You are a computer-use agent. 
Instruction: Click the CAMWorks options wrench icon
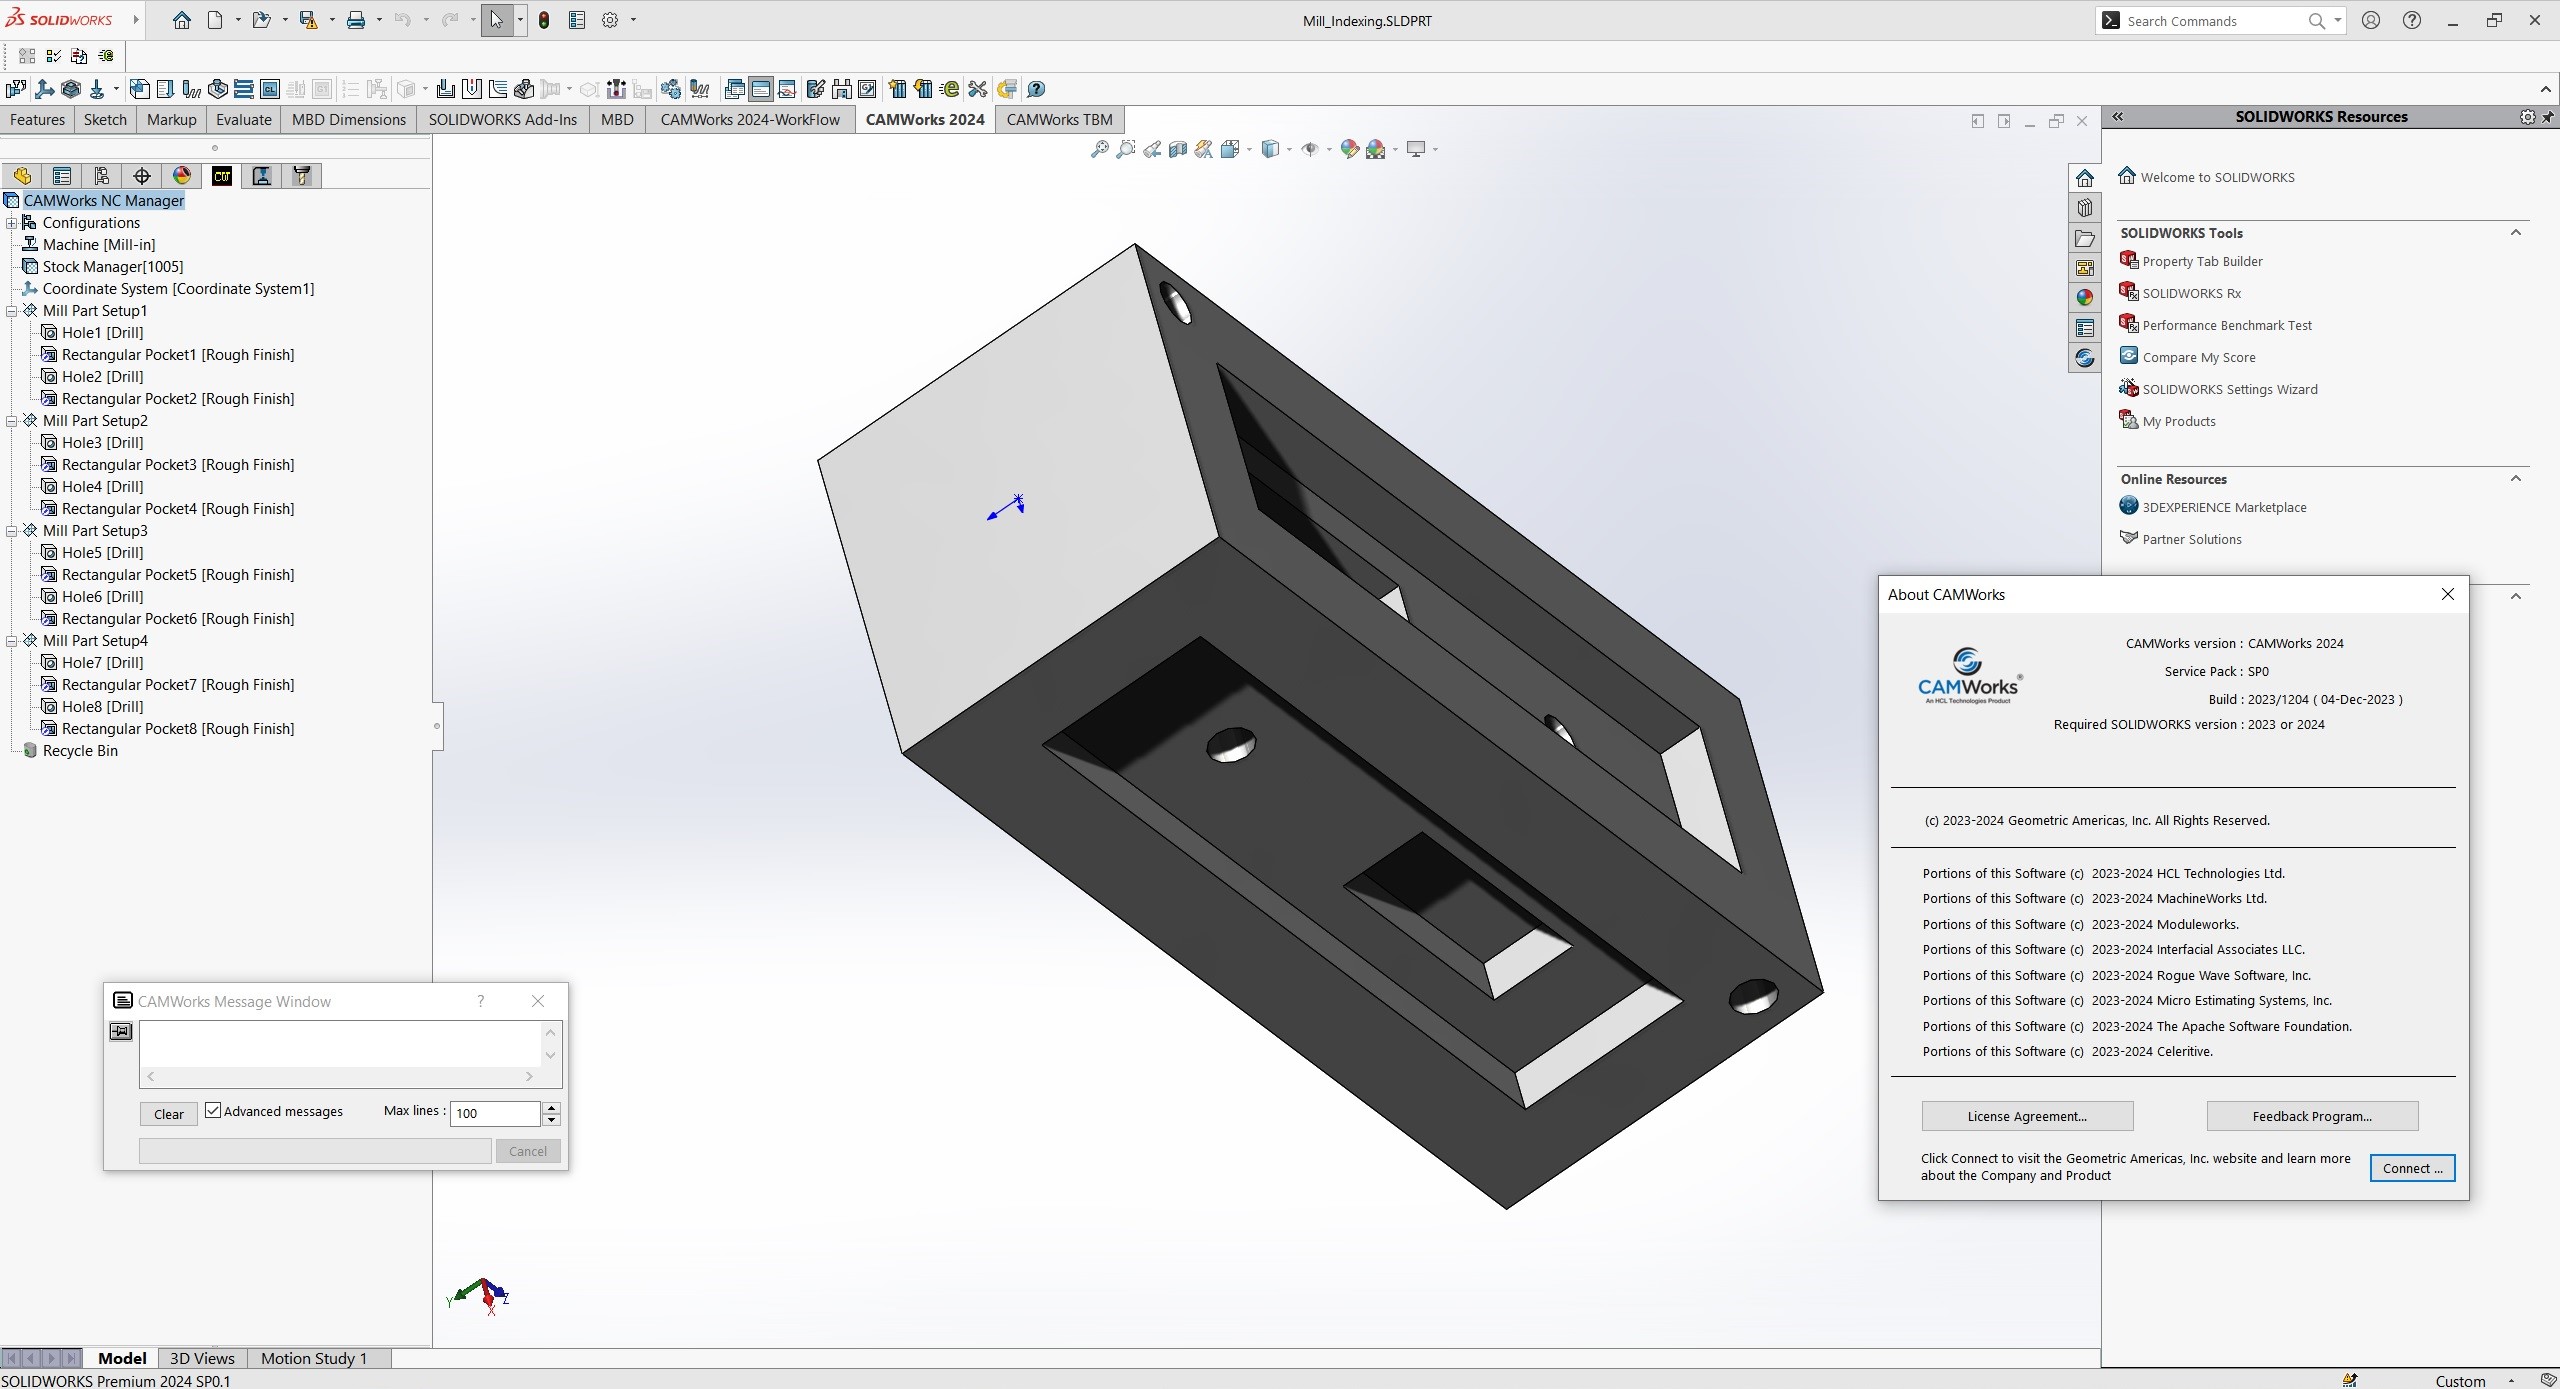977,89
